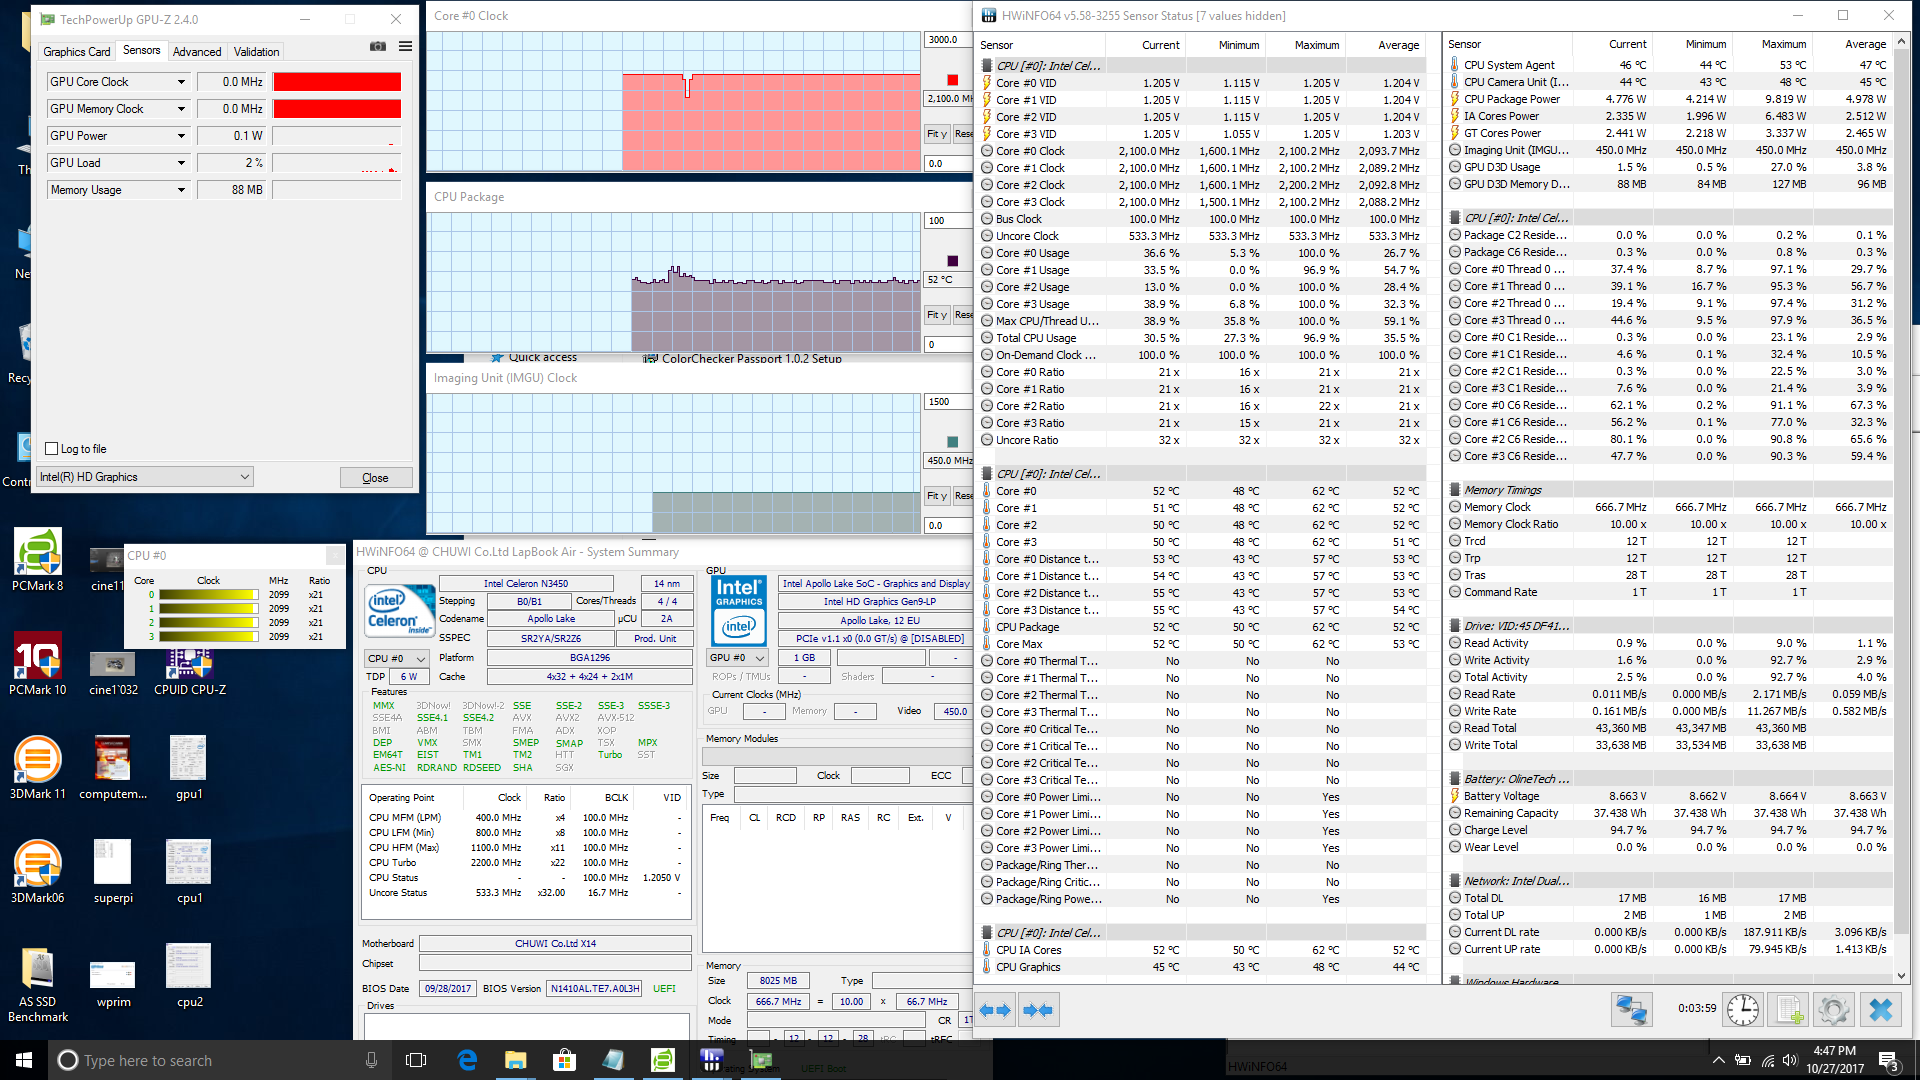Click the logging sheet-with-plus icon

1789,1010
